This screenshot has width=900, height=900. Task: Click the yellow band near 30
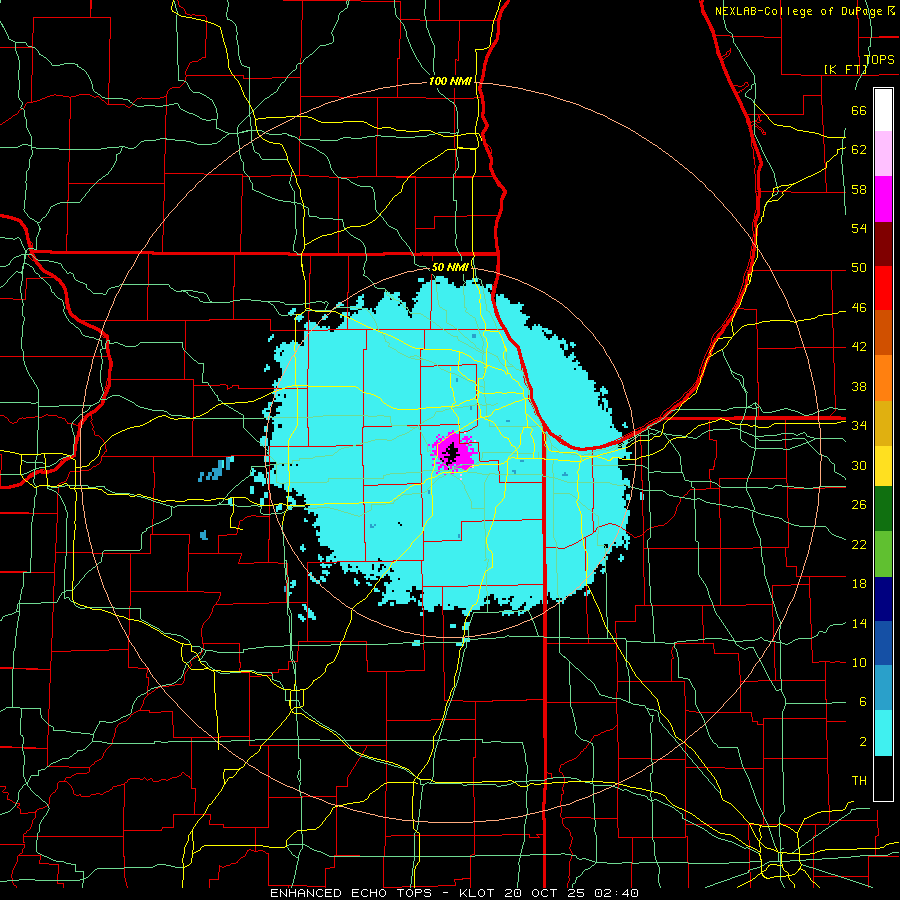point(883,465)
